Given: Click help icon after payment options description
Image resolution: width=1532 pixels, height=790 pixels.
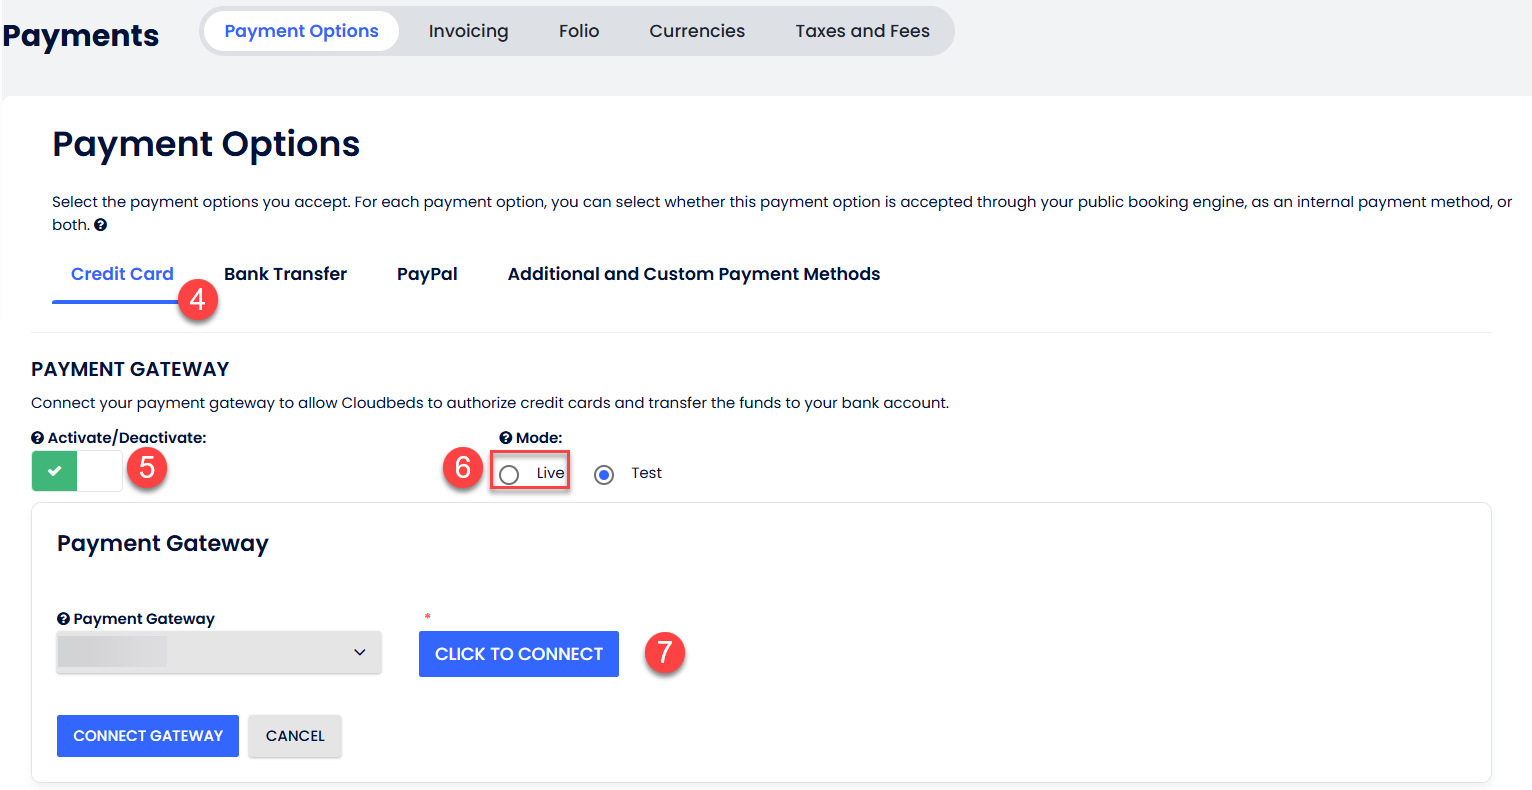Looking at the screenshot, I should pyautogui.click(x=100, y=225).
